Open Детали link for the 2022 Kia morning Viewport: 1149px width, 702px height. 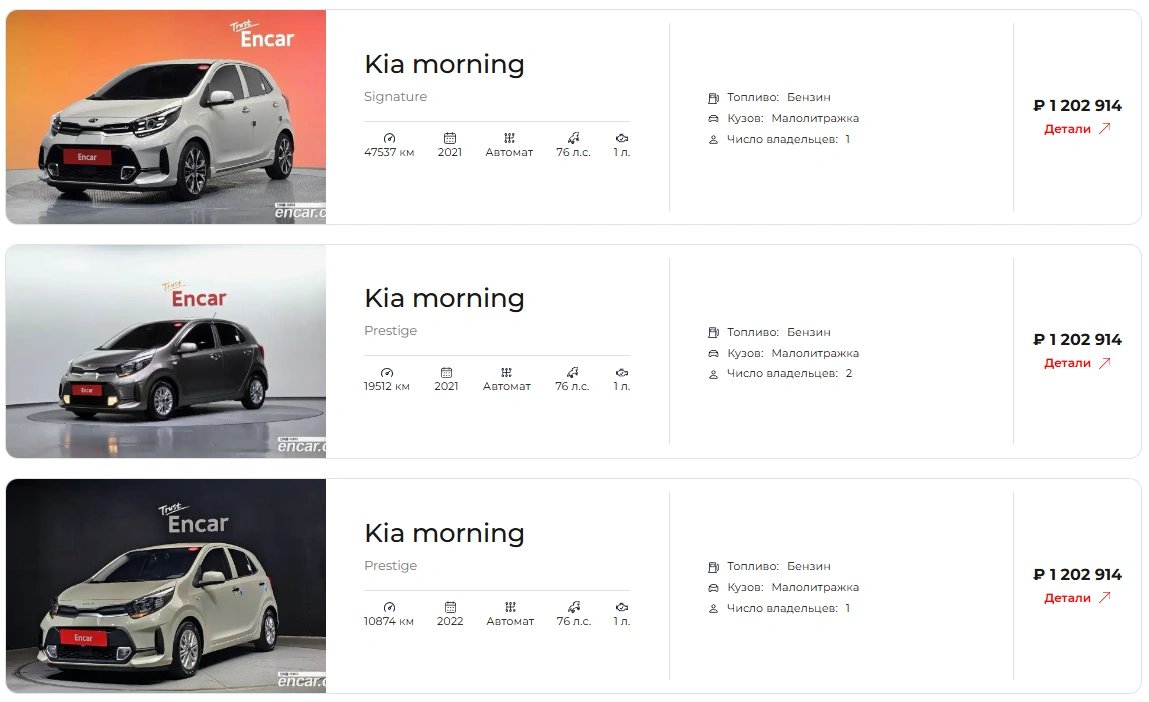coord(1068,598)
